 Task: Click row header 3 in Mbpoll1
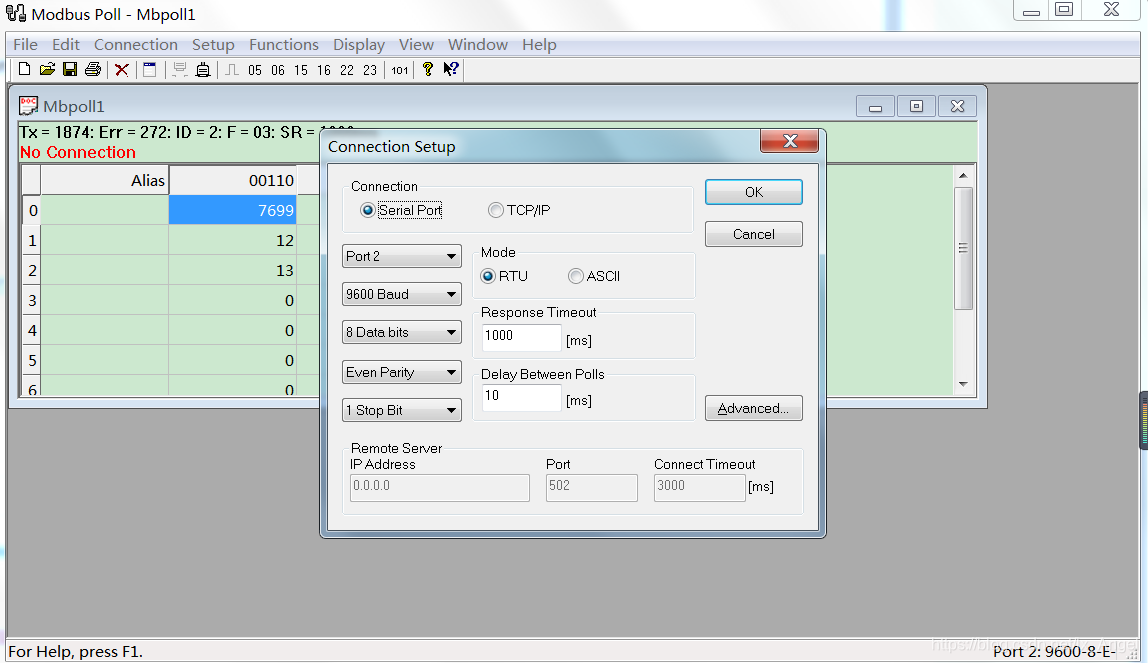click(x=31, y=300)
